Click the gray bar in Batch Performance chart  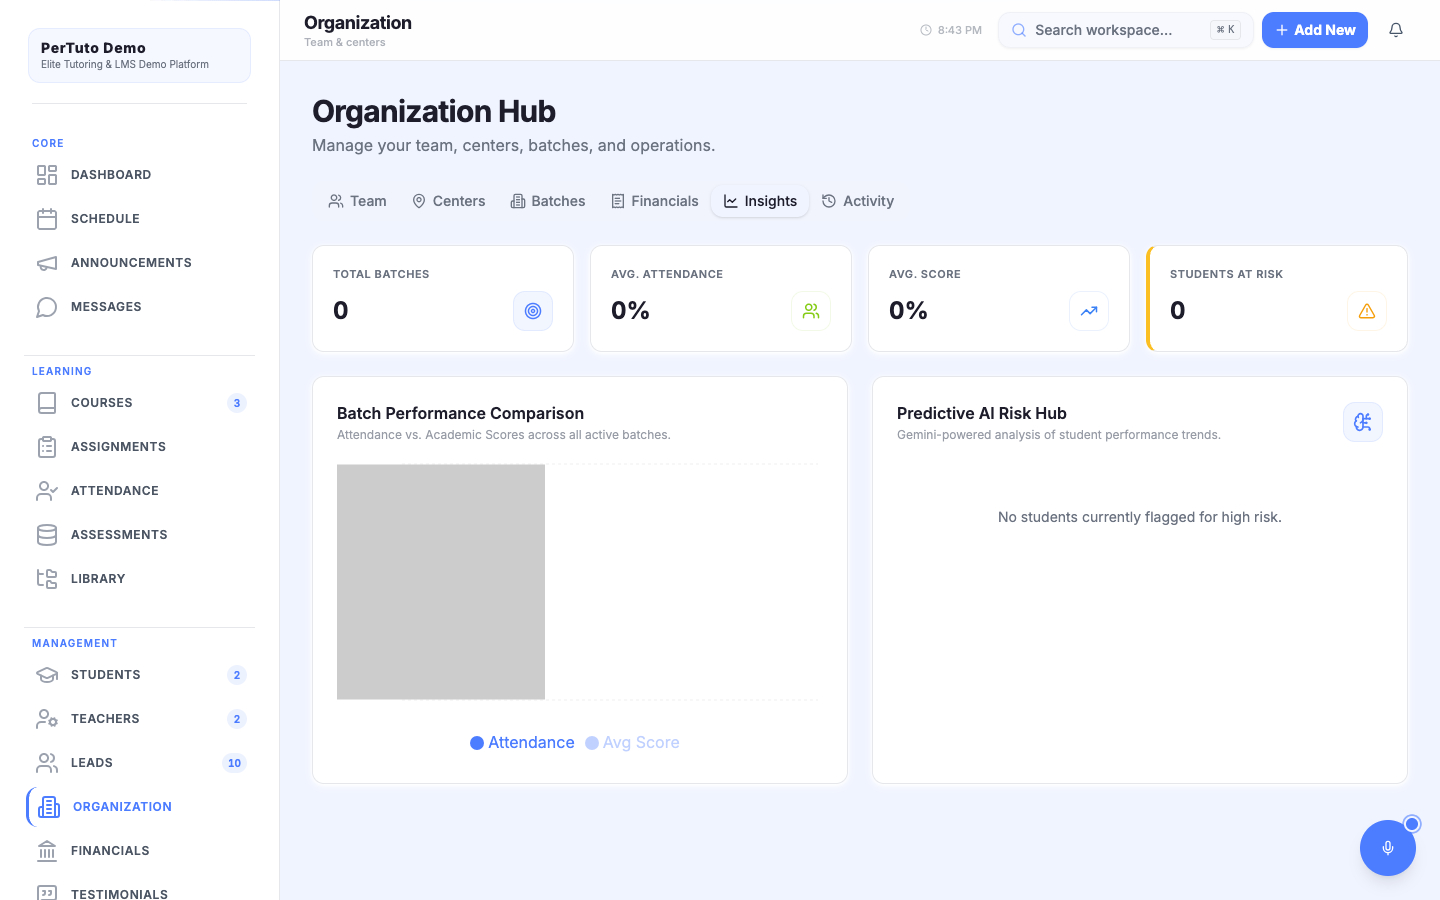441,582
